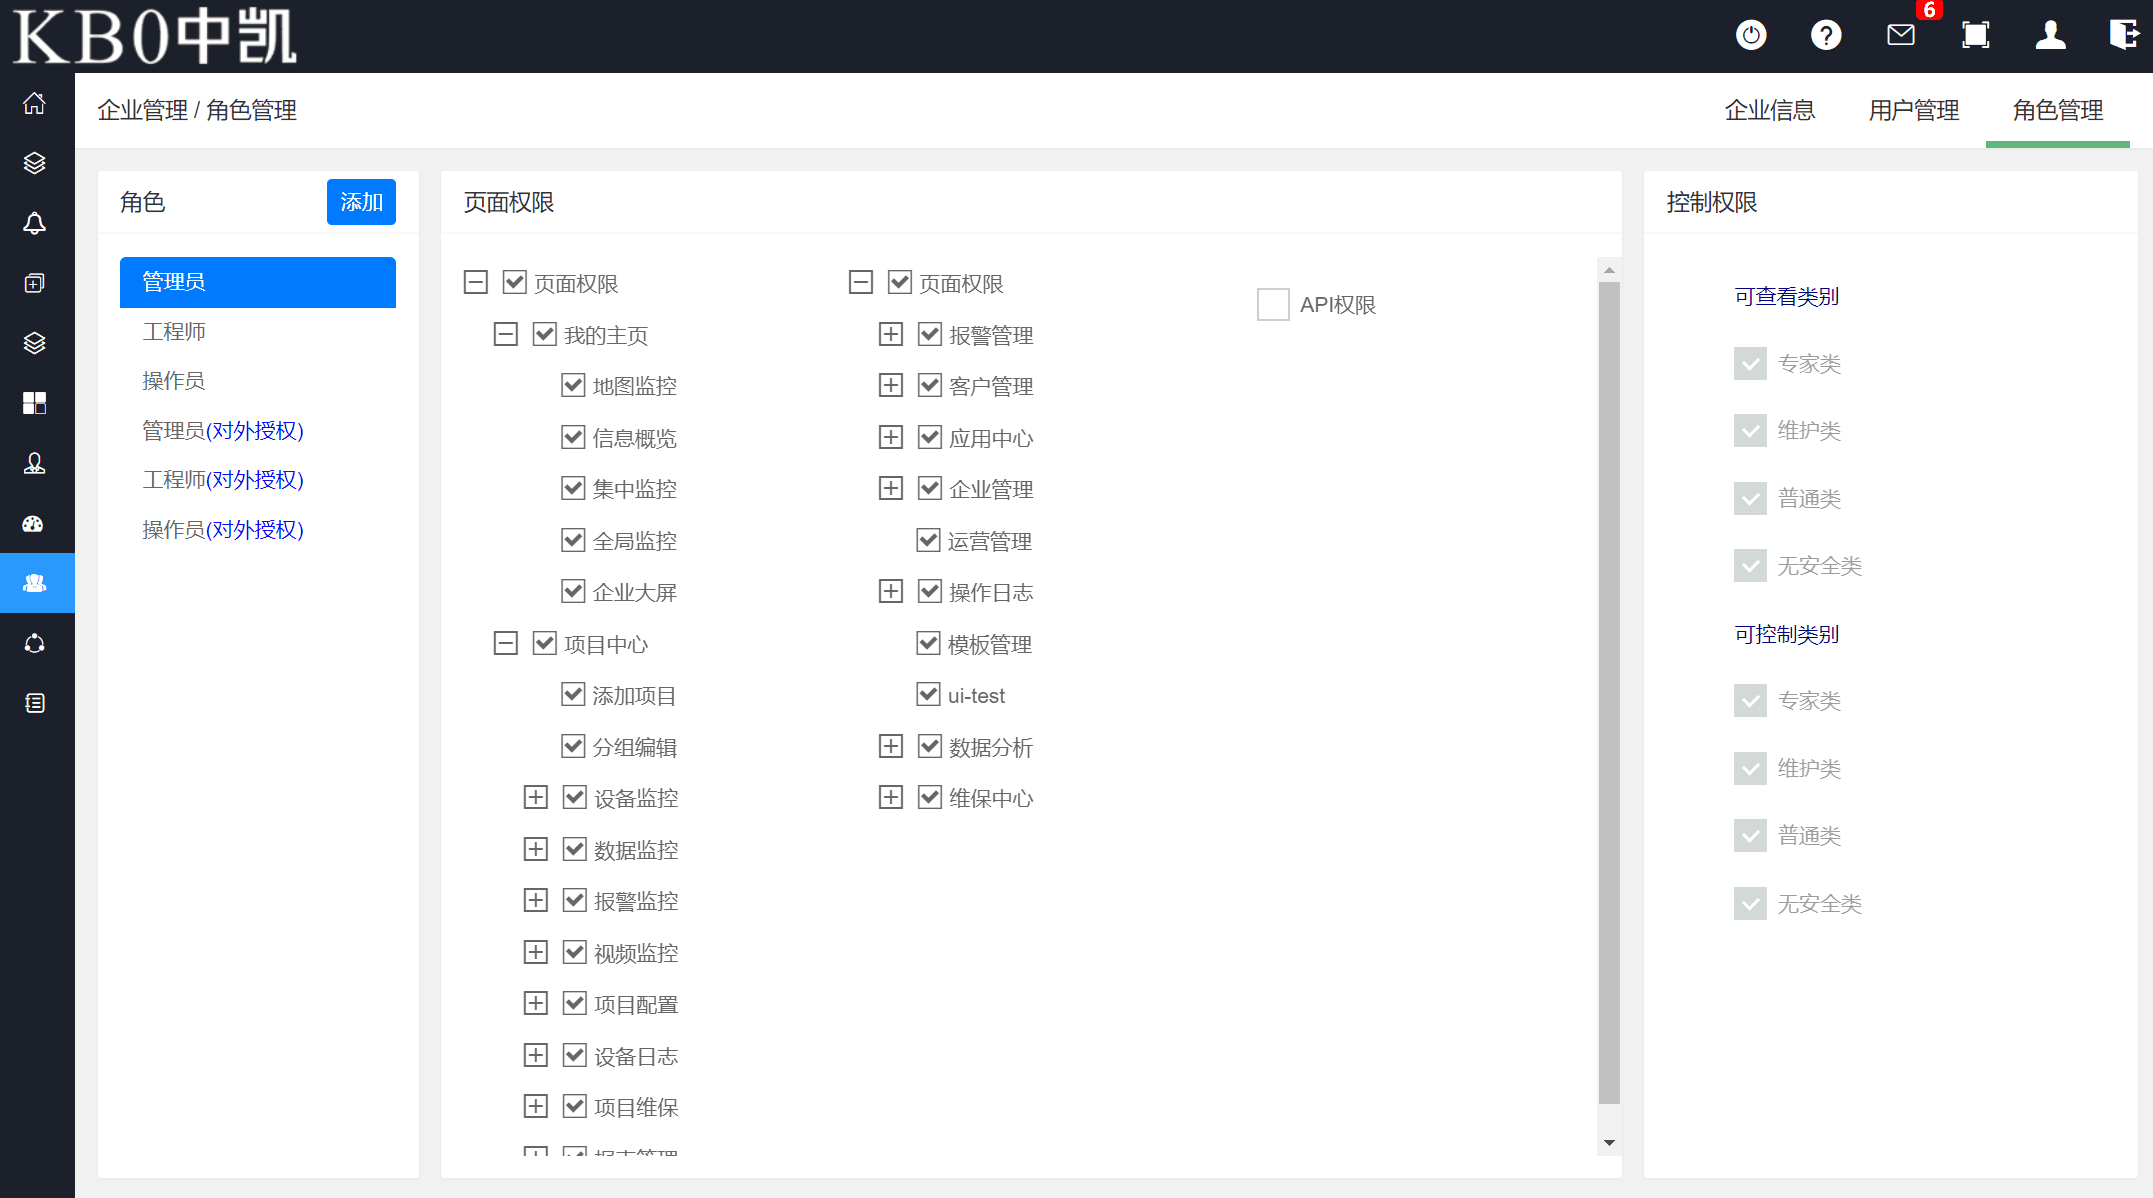Open the help question mark icon
This screenshot has width=2153, height=1198.
tap(1826, 35)
